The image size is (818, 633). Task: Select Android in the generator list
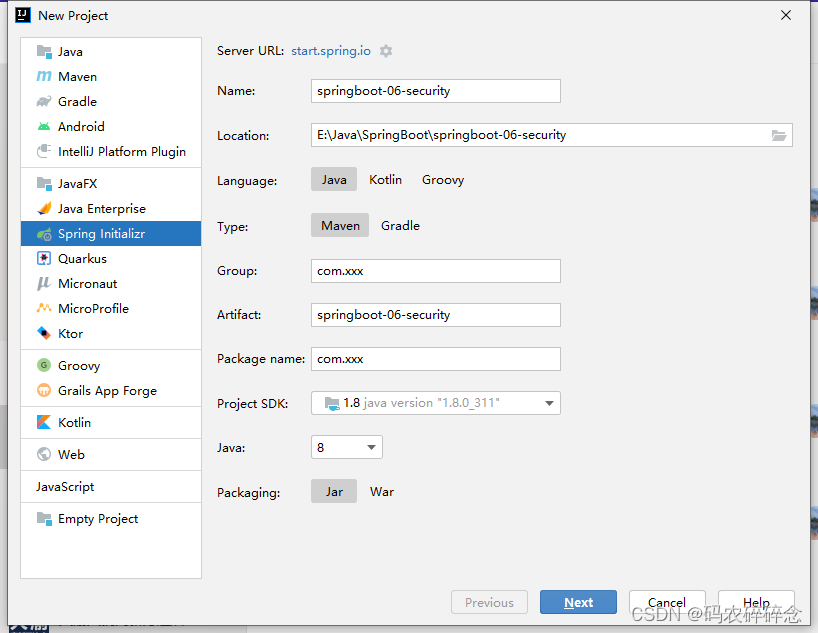click(x=111, y=127)
